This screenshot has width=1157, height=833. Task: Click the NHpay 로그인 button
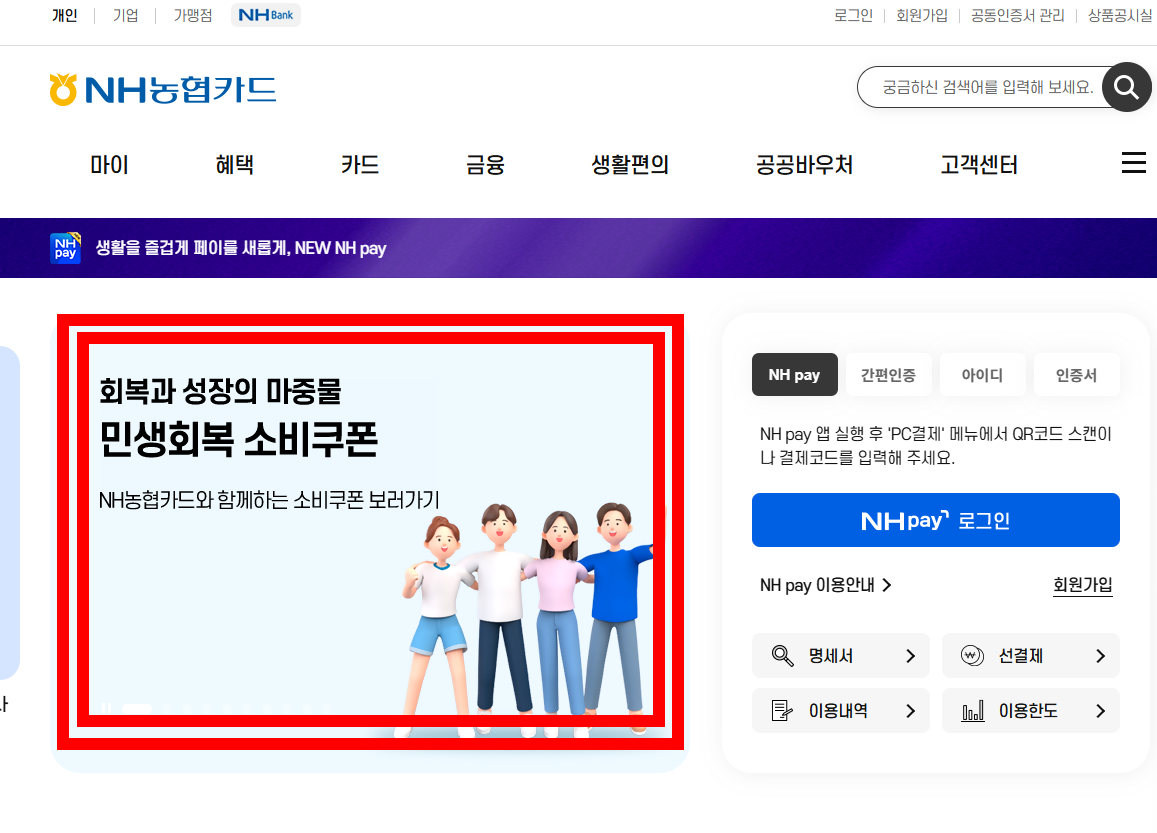pos(936,520)
